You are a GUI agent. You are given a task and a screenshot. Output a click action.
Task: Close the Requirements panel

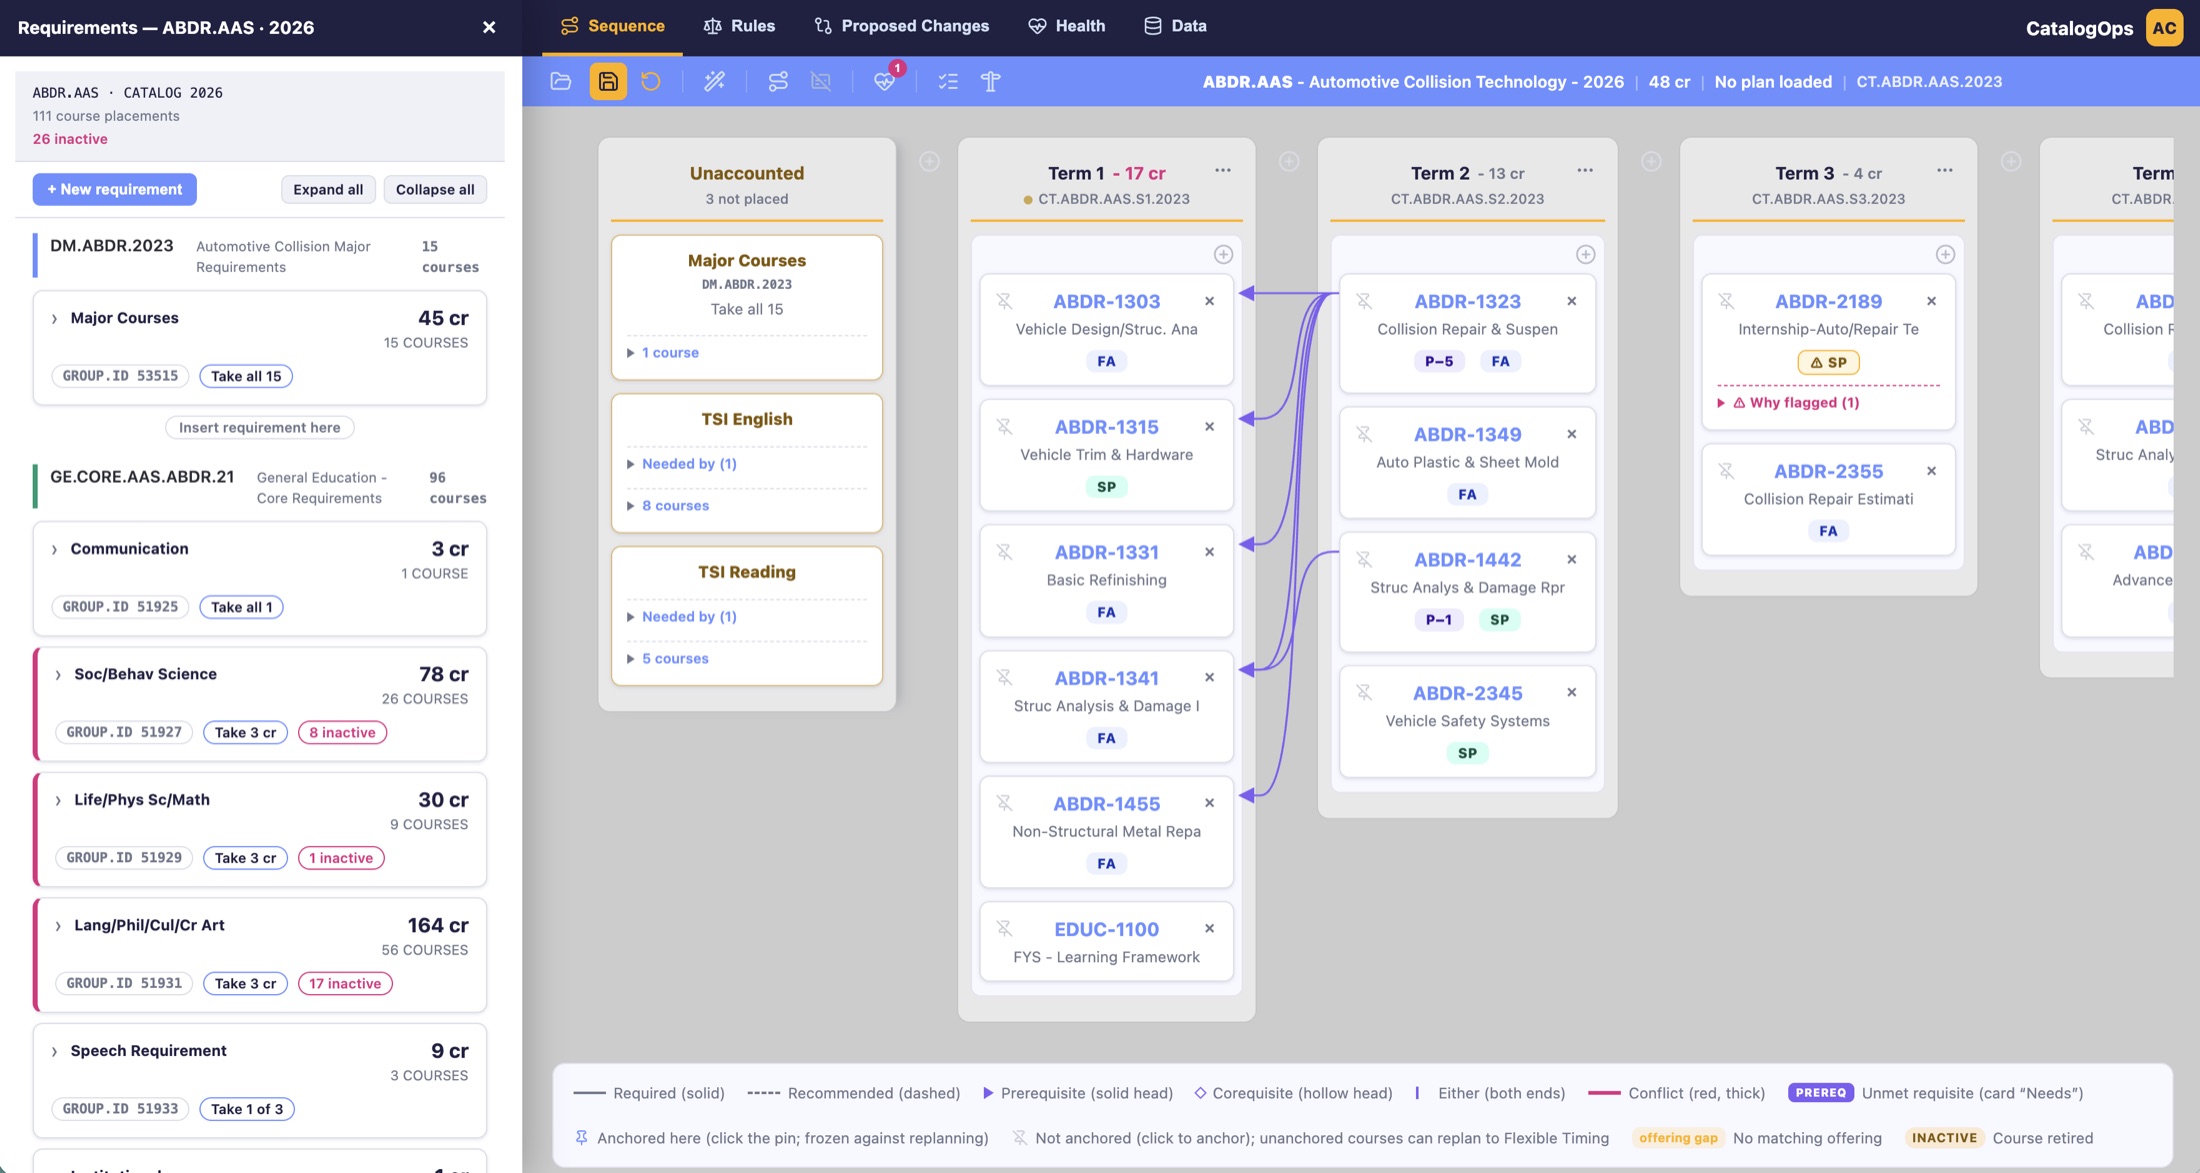click(x=489, y=27)
